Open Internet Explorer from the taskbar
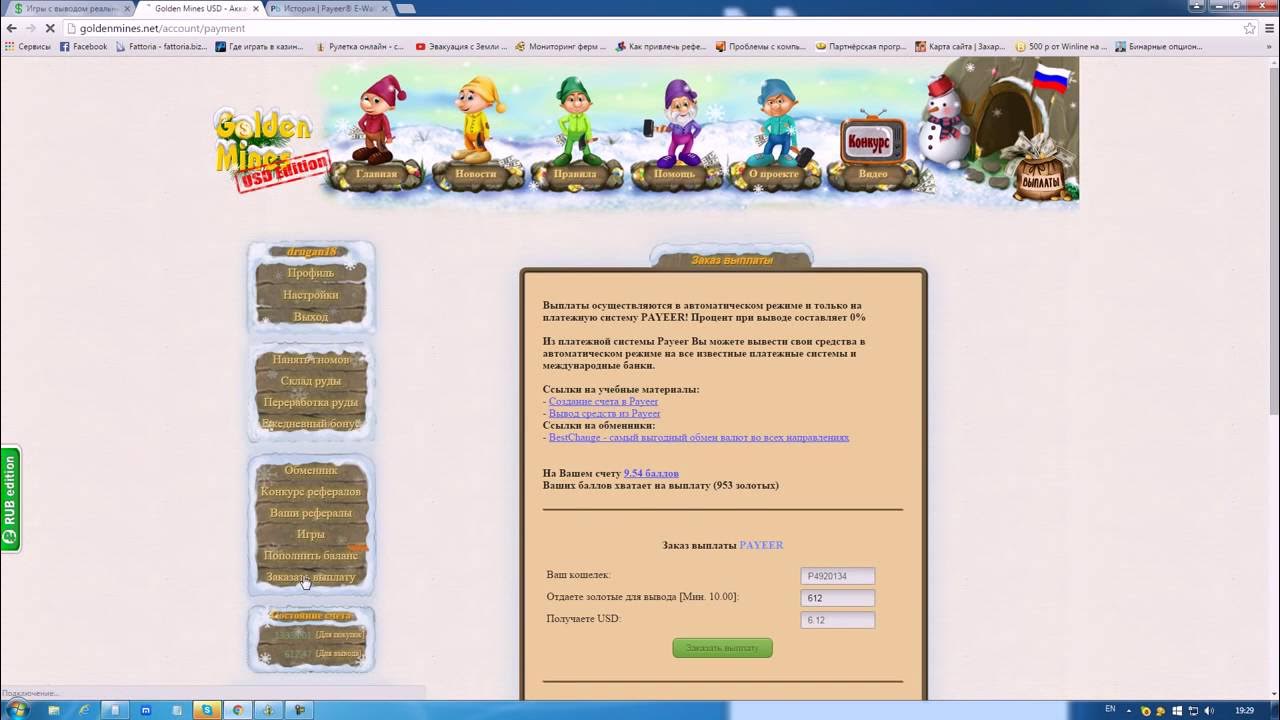 pos(84,710)
